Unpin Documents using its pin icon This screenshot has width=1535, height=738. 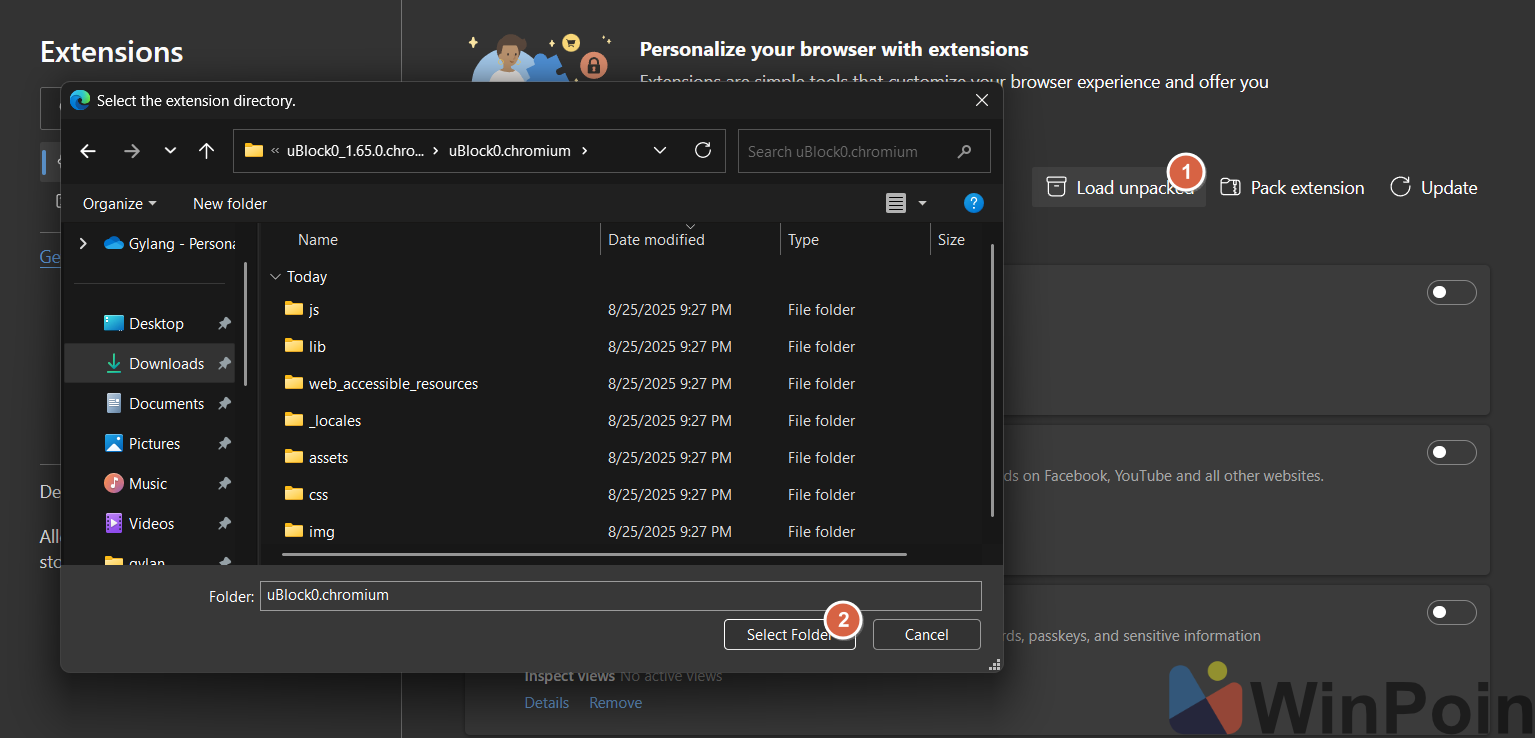[224, 404]
